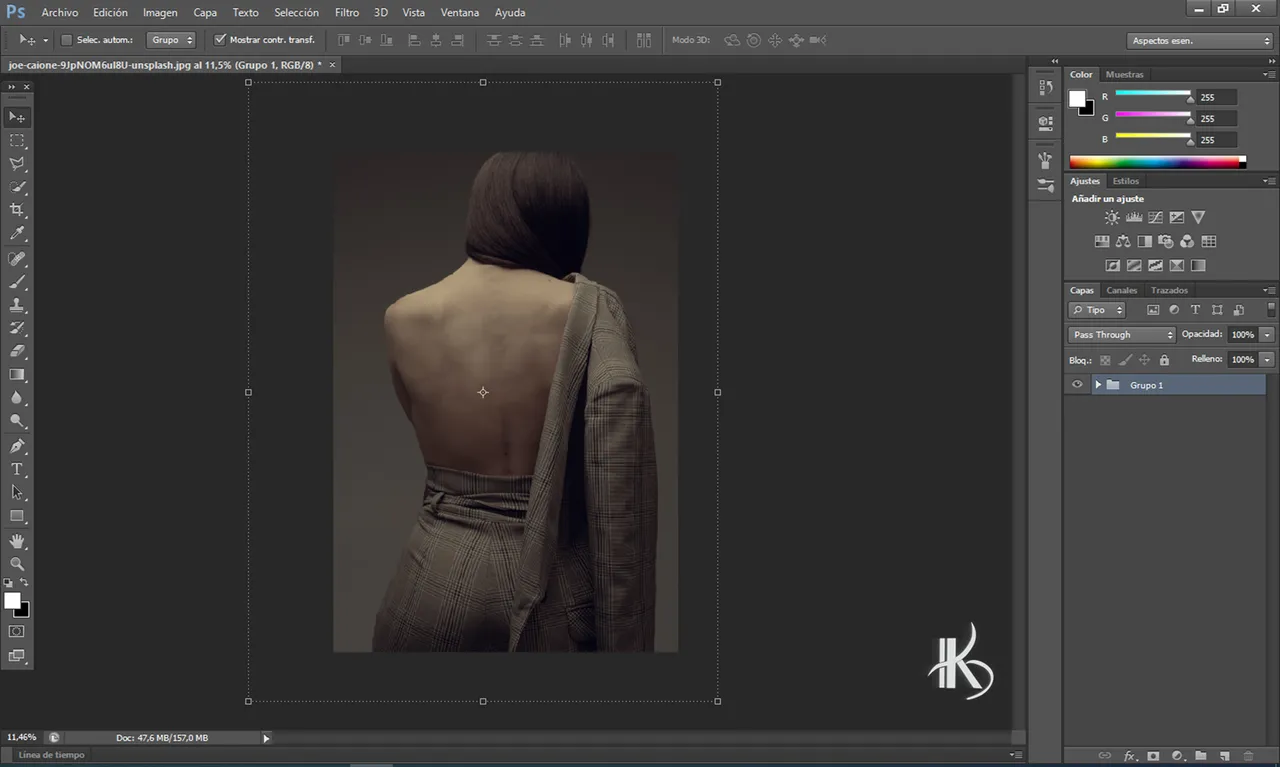The width and height of the screenshot is (1280, 767).
Task: Delete the selected layer
Action: (x=1249, y=756)
